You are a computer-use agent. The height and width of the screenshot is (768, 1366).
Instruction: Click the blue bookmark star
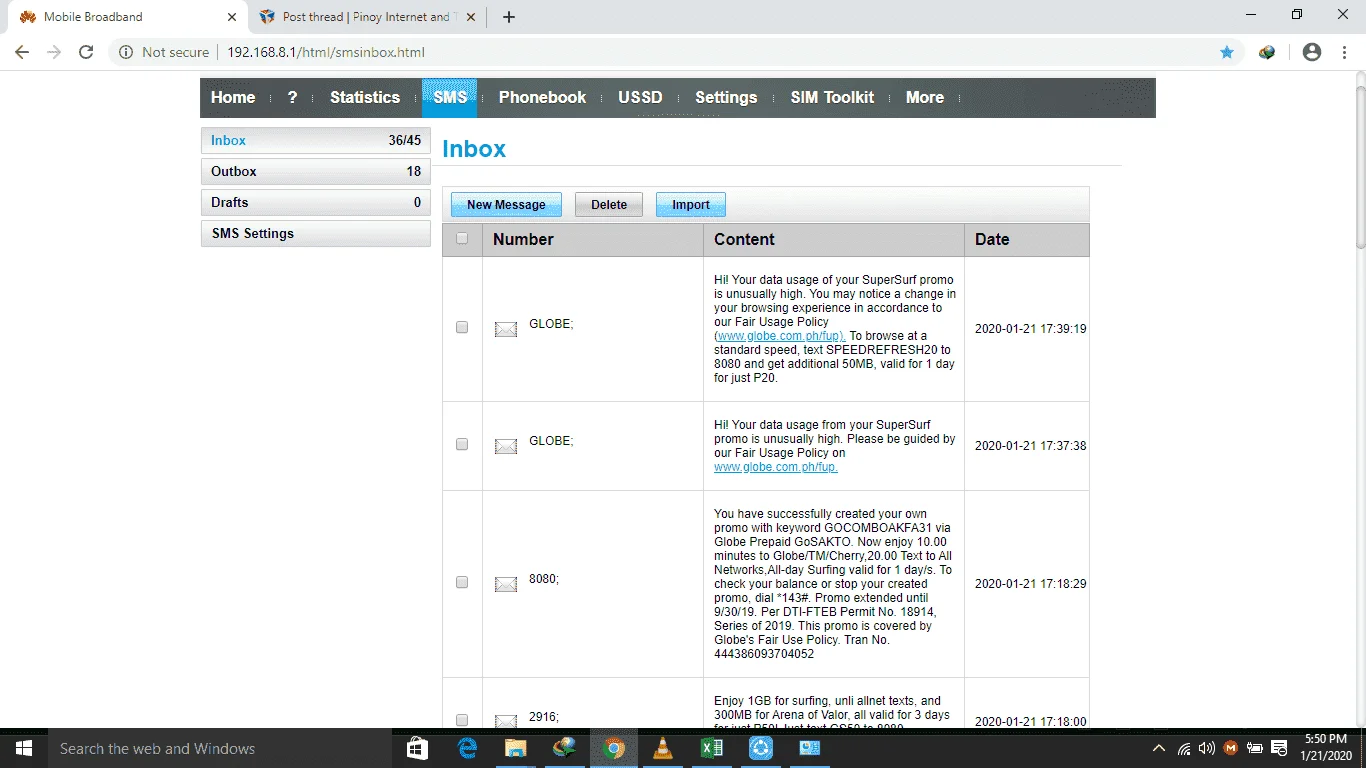pyautogui.click(x=1227, y=52)
